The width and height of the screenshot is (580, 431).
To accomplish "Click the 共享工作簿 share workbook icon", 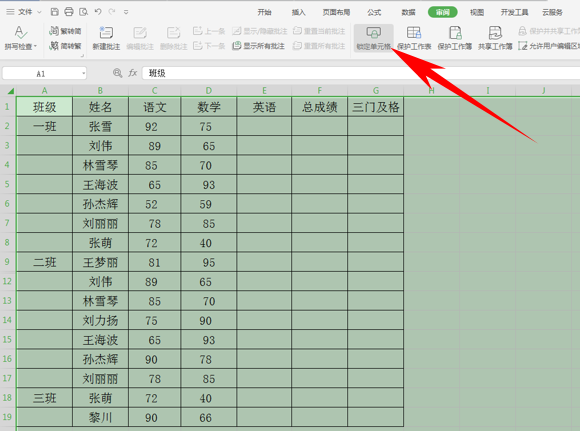I will click(x=495, y=33).
